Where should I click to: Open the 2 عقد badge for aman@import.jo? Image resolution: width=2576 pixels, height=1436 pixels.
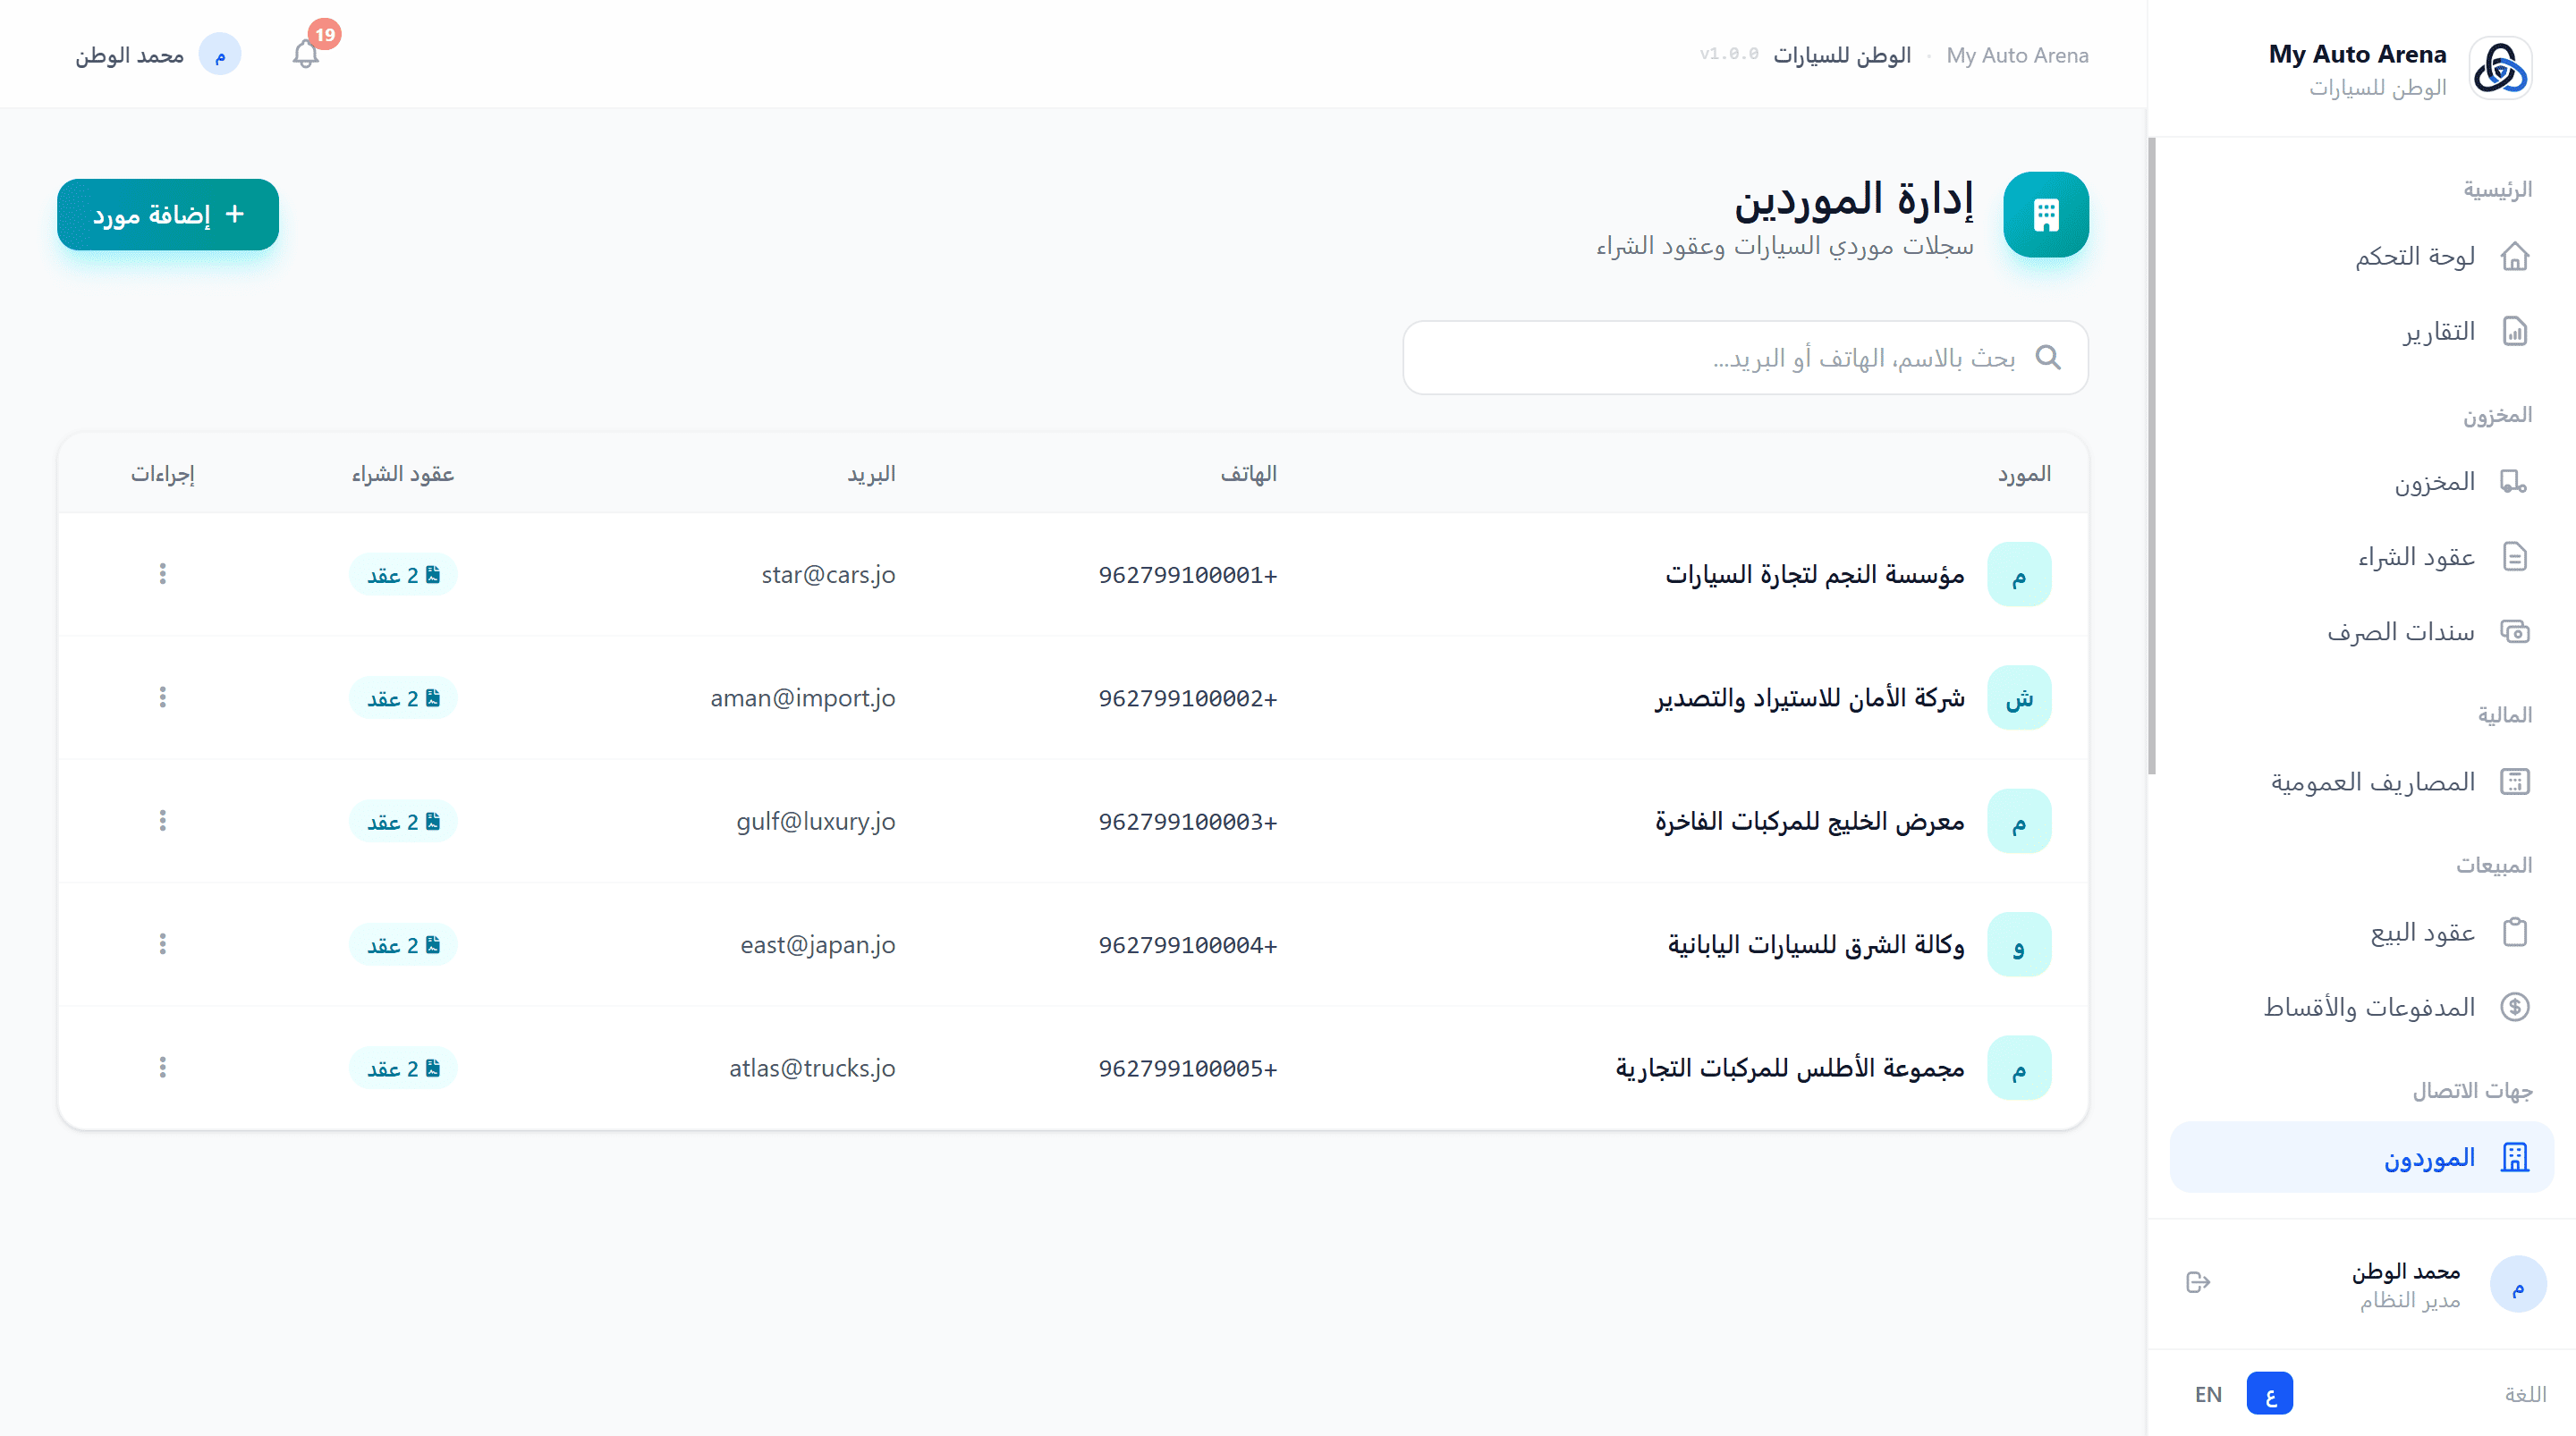coord(403,698)
